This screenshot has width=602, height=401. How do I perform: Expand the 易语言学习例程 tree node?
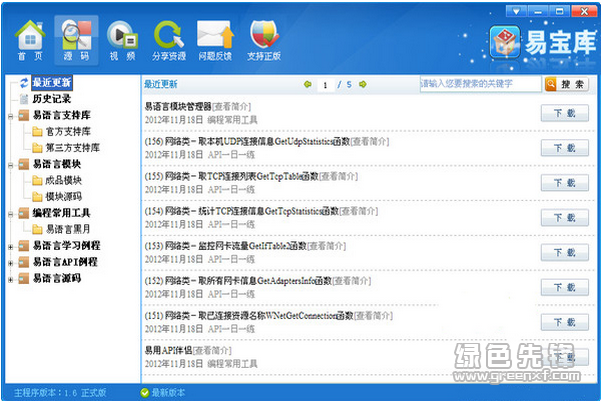[11, 247]
